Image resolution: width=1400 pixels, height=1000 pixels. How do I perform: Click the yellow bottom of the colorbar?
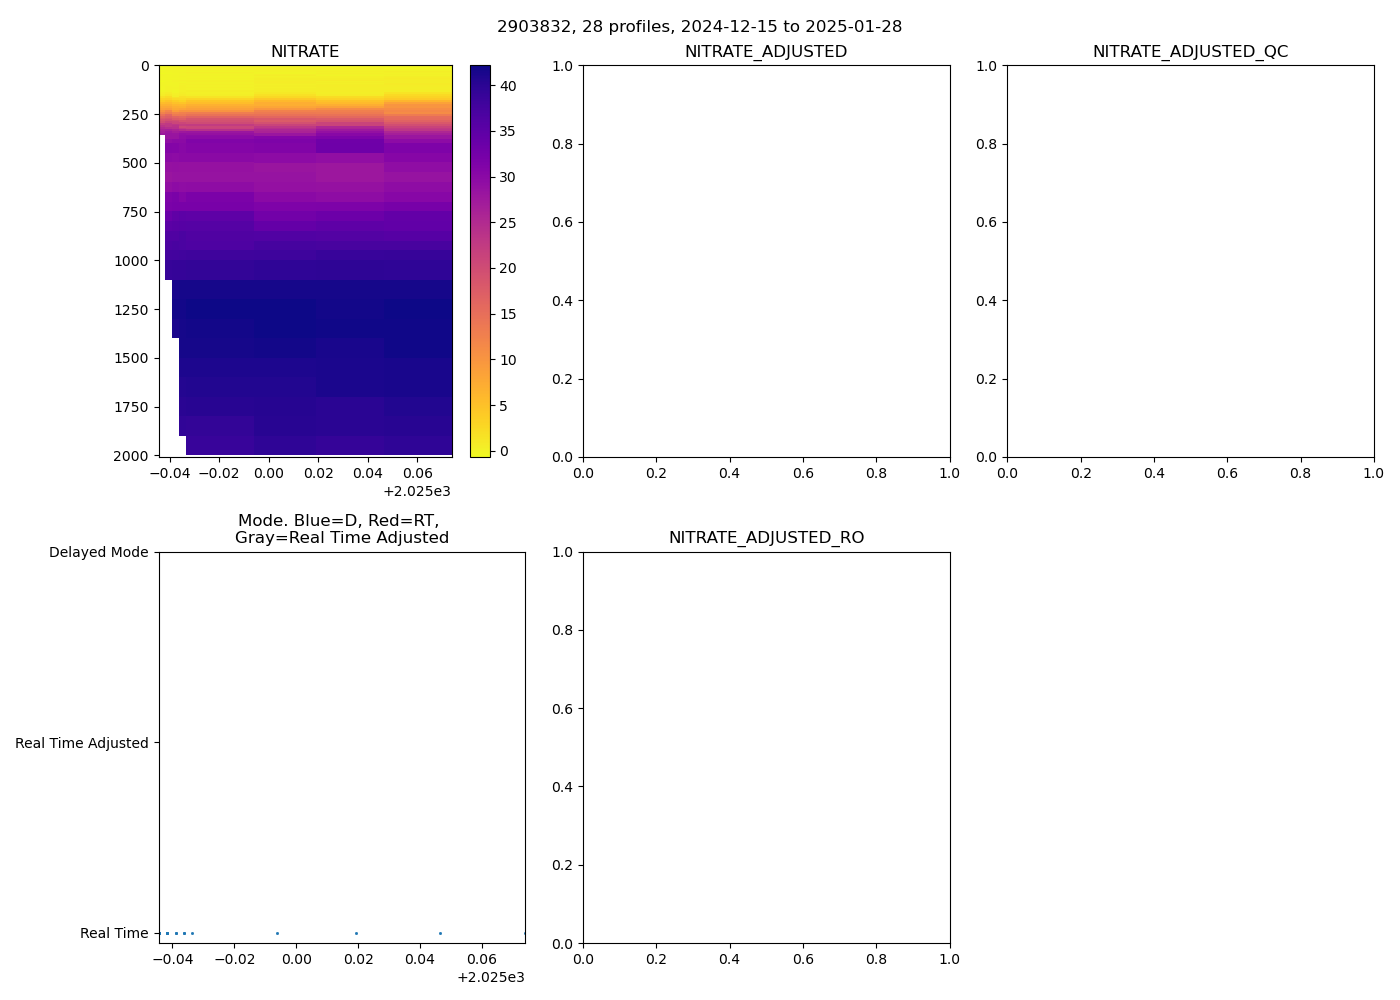tap(480, 451)
